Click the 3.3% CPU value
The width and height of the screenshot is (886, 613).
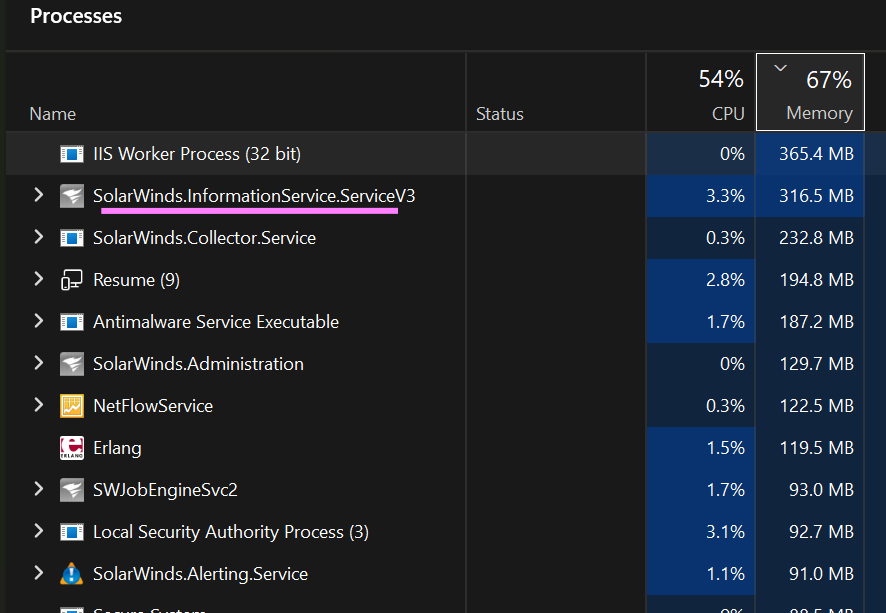(726, 196)
